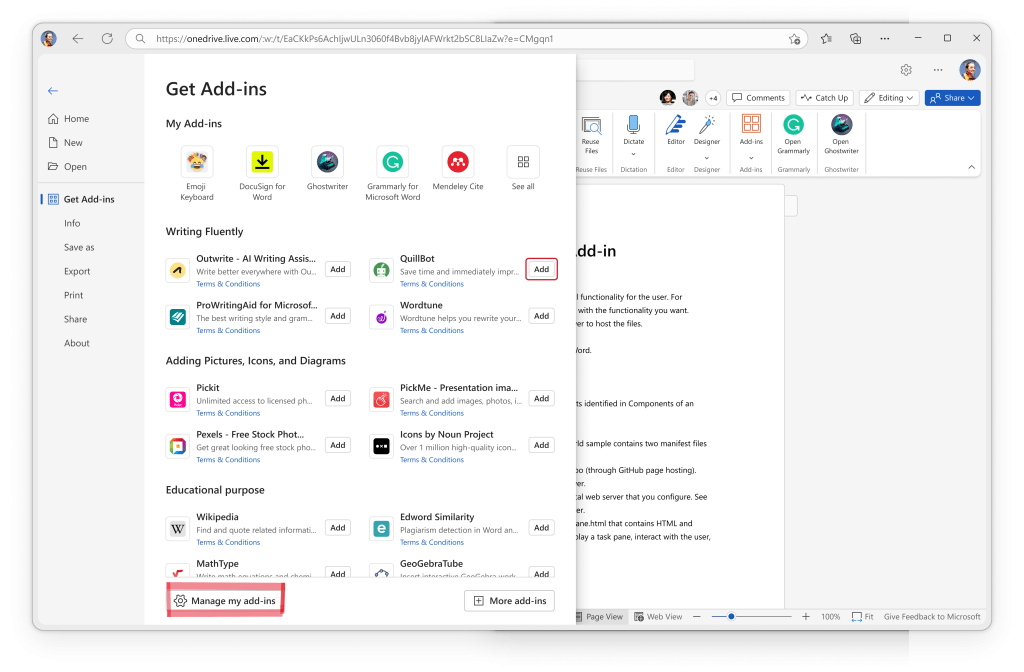Open browser collections icon
Viewport: 1024px width, 672px height.
click(856, 39)
